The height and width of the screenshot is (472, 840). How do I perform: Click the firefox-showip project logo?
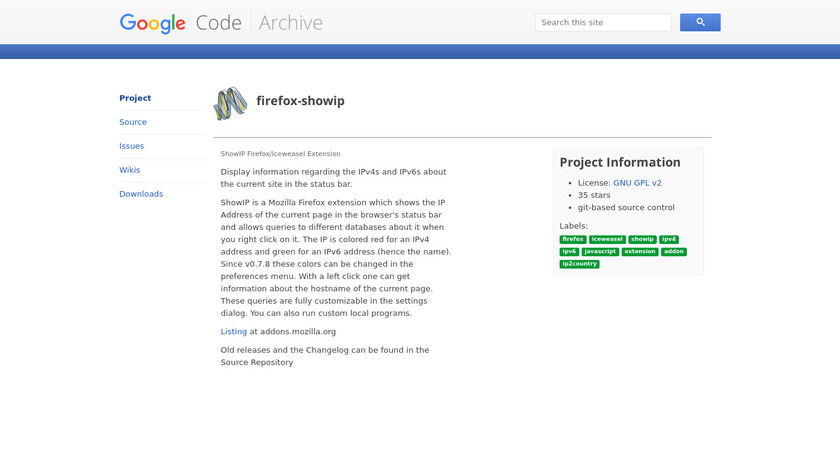pos(230,103)
